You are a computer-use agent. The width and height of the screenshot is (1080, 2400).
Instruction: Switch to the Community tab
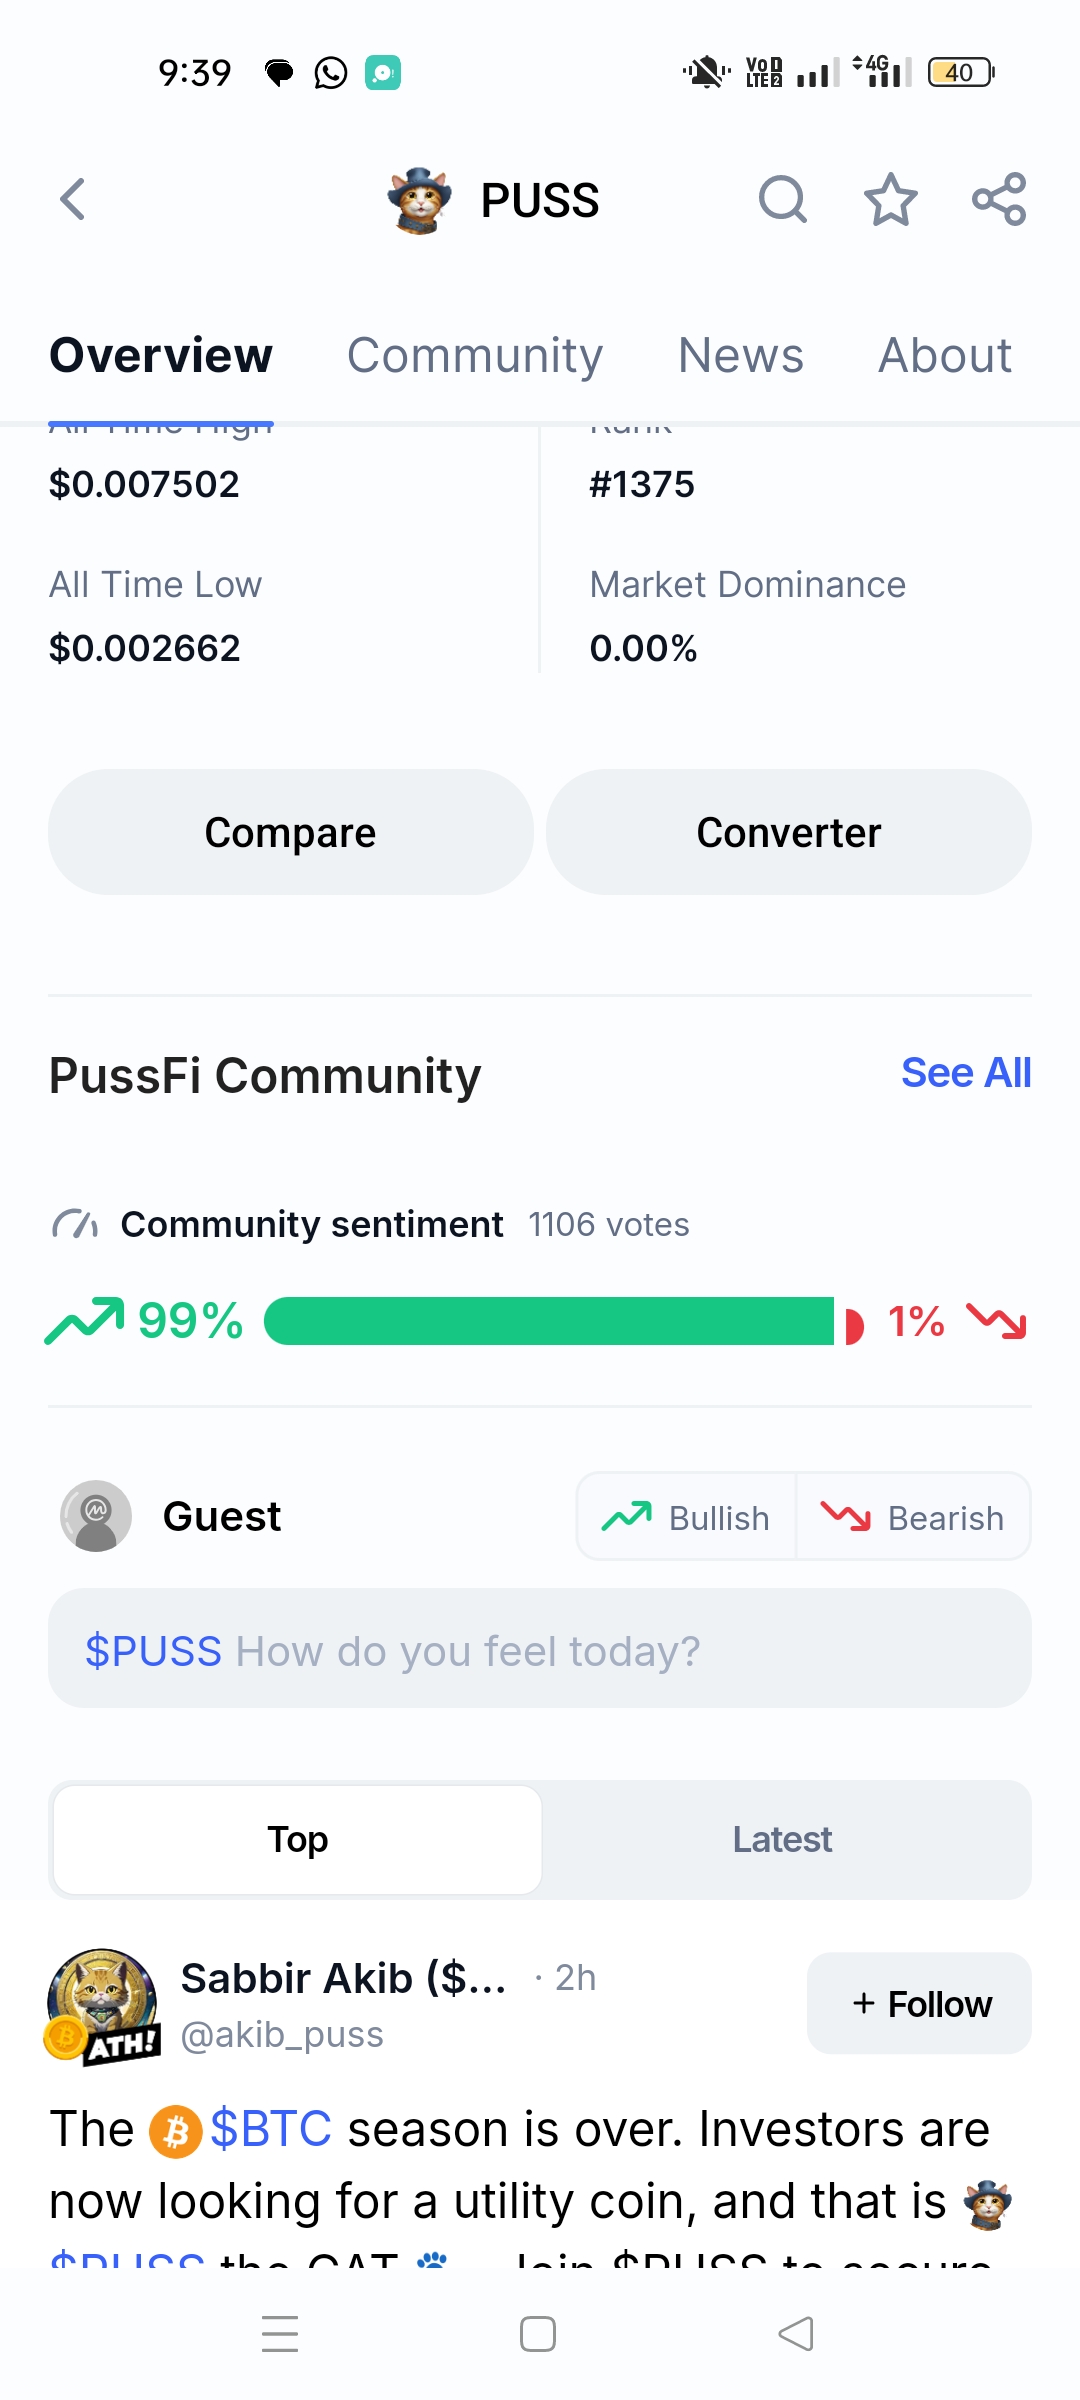[475, 356]
